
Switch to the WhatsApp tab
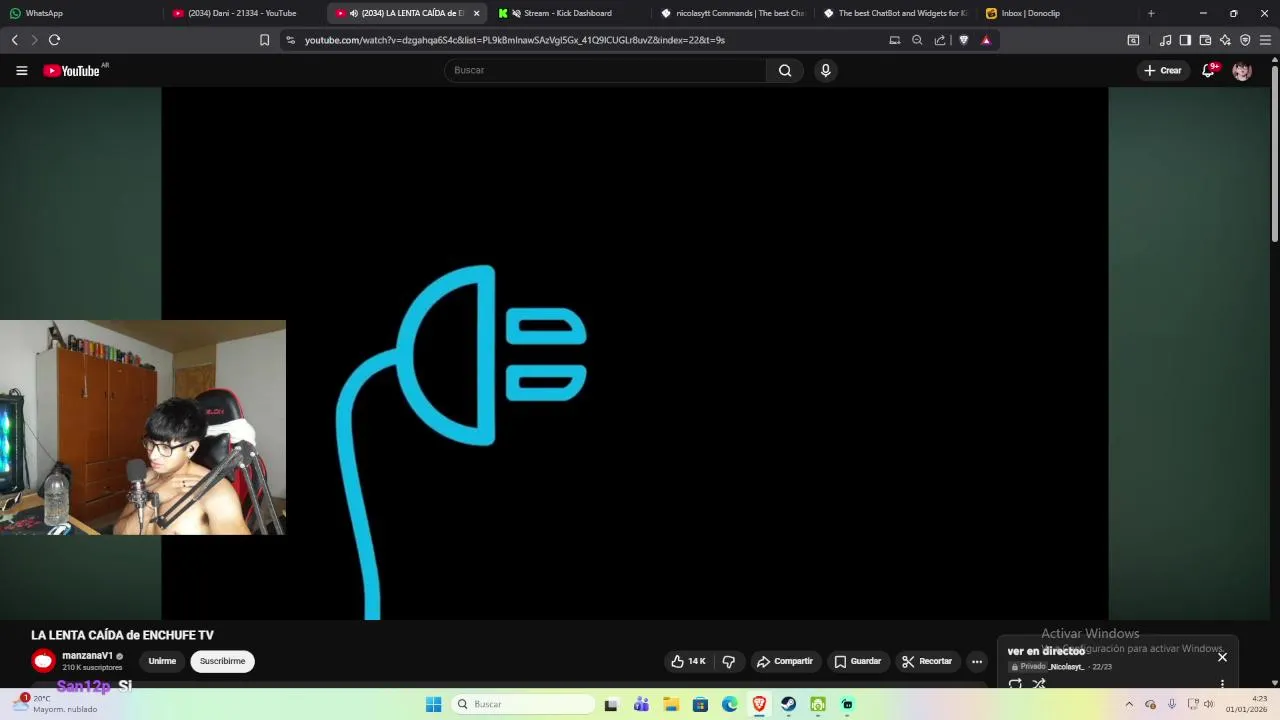pos(80,13)
